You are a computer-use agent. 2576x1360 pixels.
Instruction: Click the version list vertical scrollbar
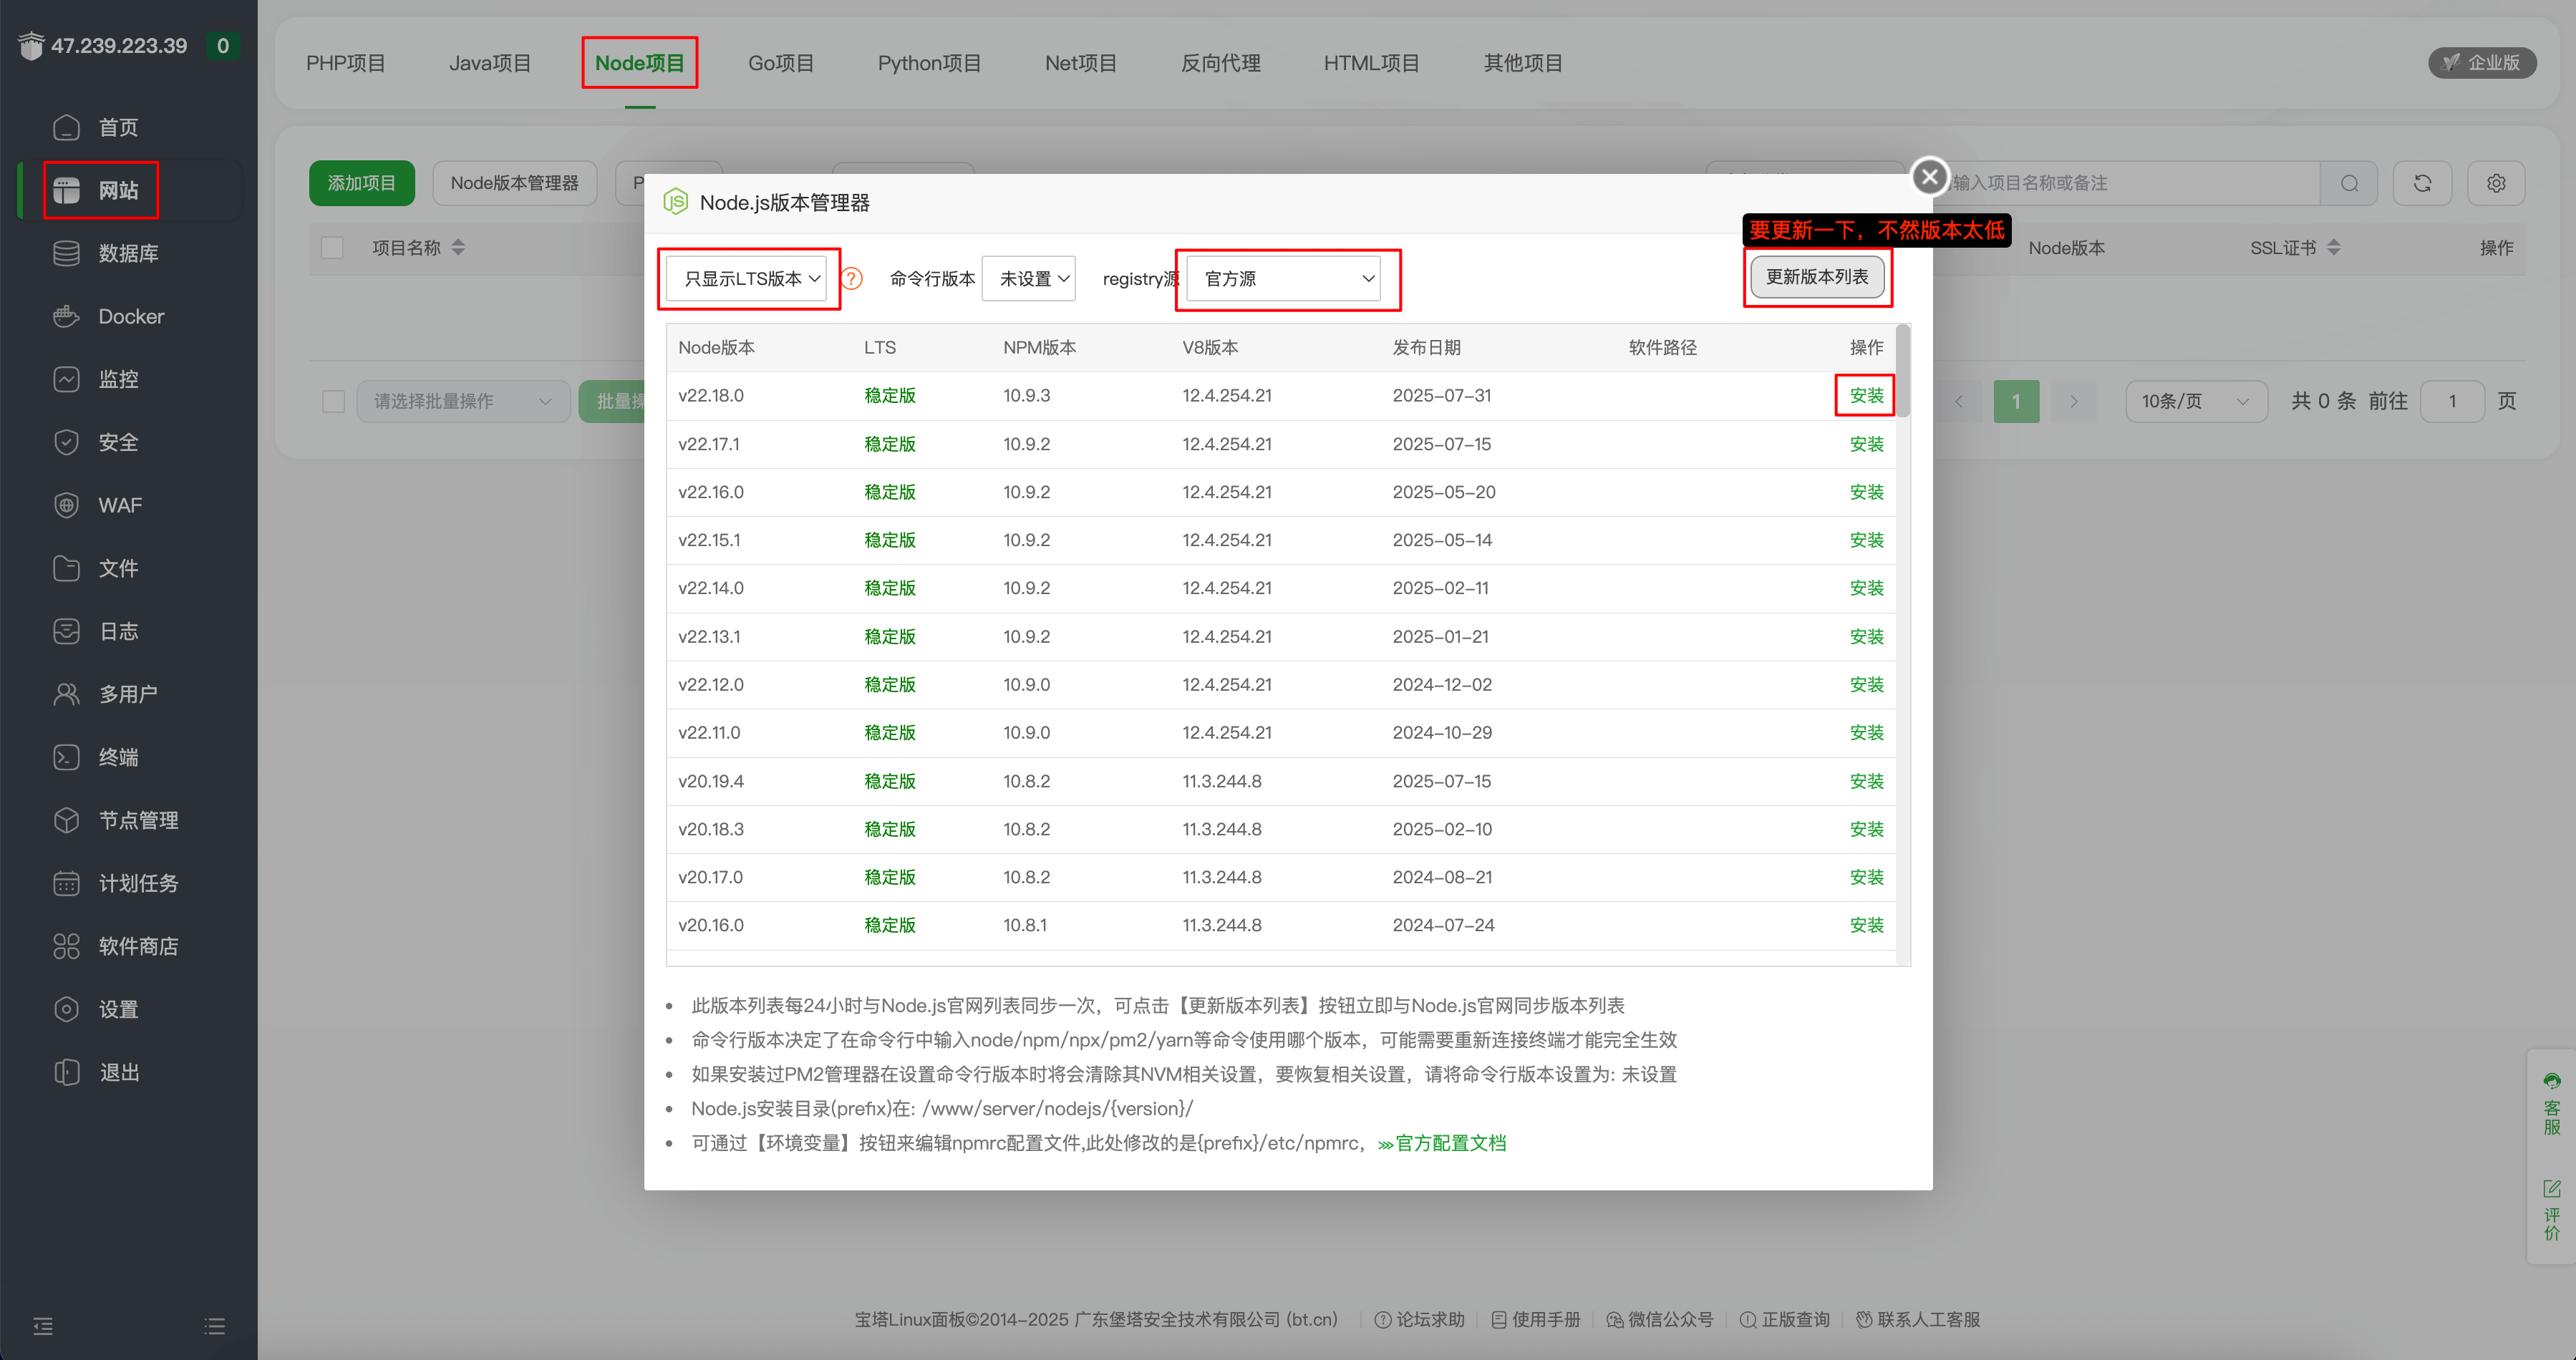pyautogui.click(x=1902, y=370)
